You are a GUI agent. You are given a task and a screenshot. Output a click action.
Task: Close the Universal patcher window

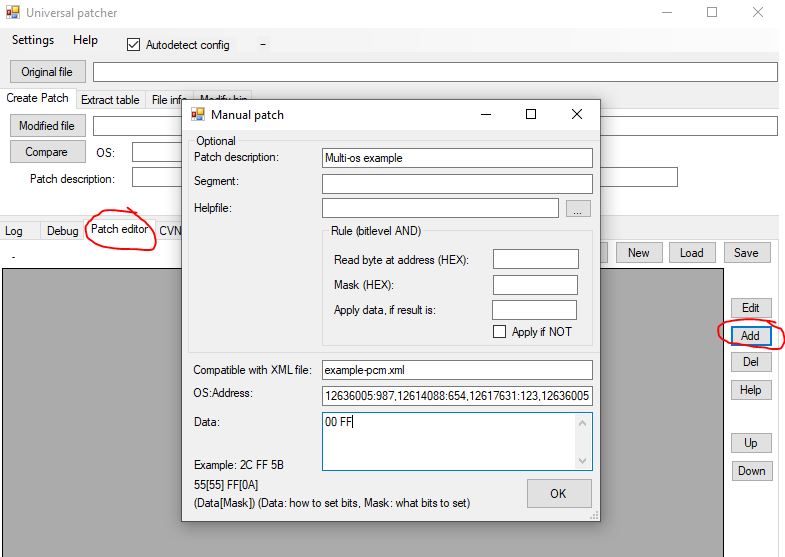pos(758,13)
